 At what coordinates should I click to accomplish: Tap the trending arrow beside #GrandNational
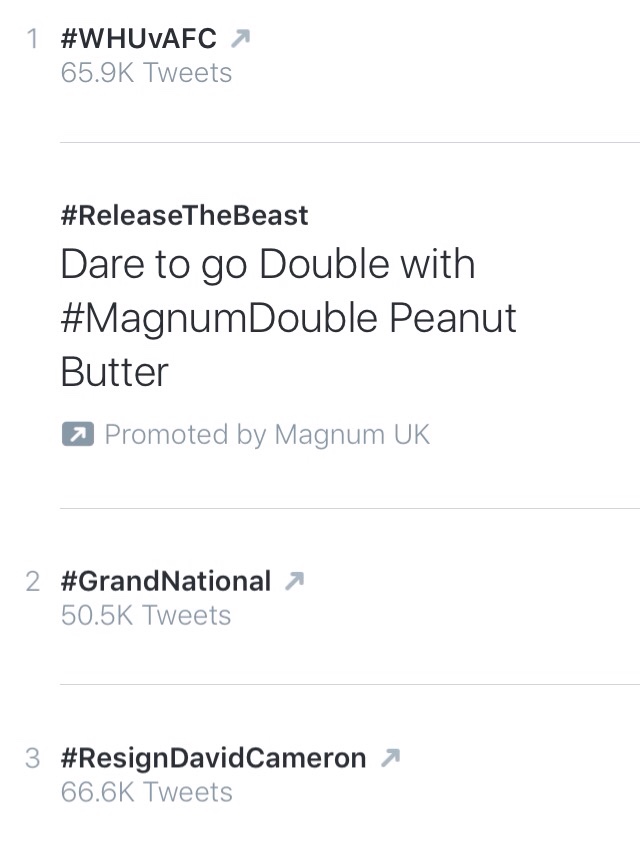(x=294, y=581)
